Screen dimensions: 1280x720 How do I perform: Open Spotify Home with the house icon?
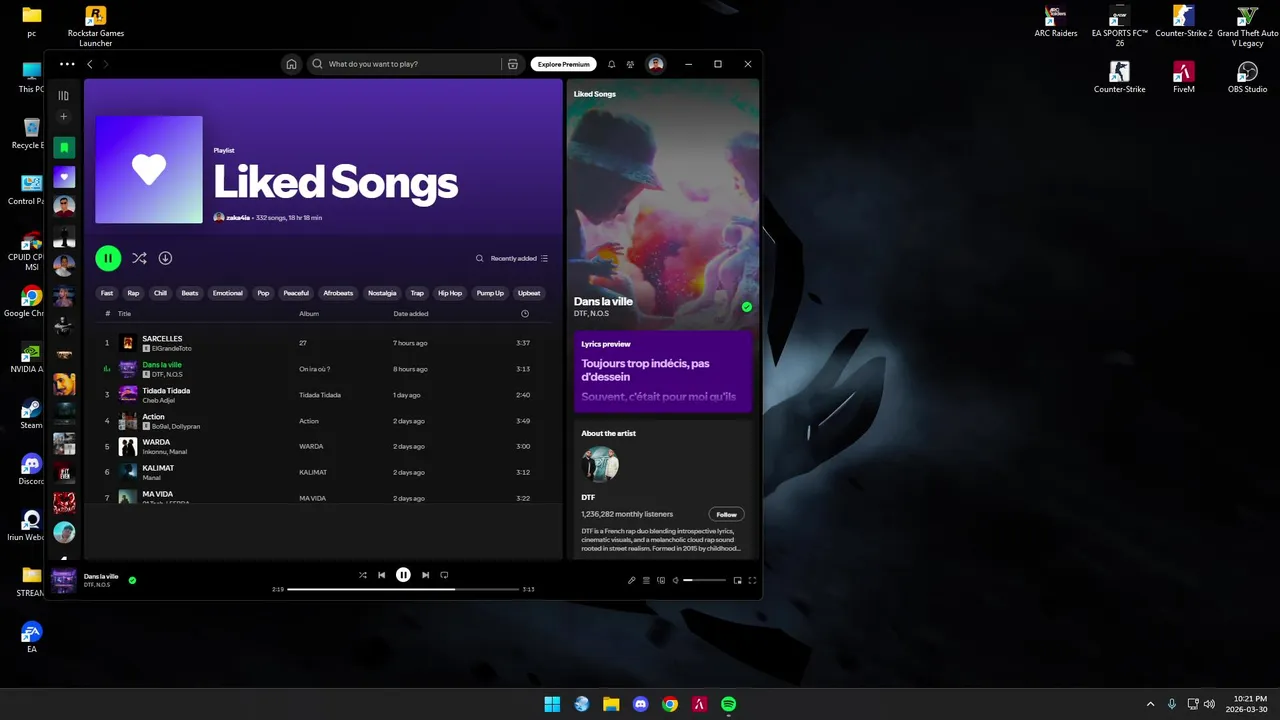[x=291, y=64]
